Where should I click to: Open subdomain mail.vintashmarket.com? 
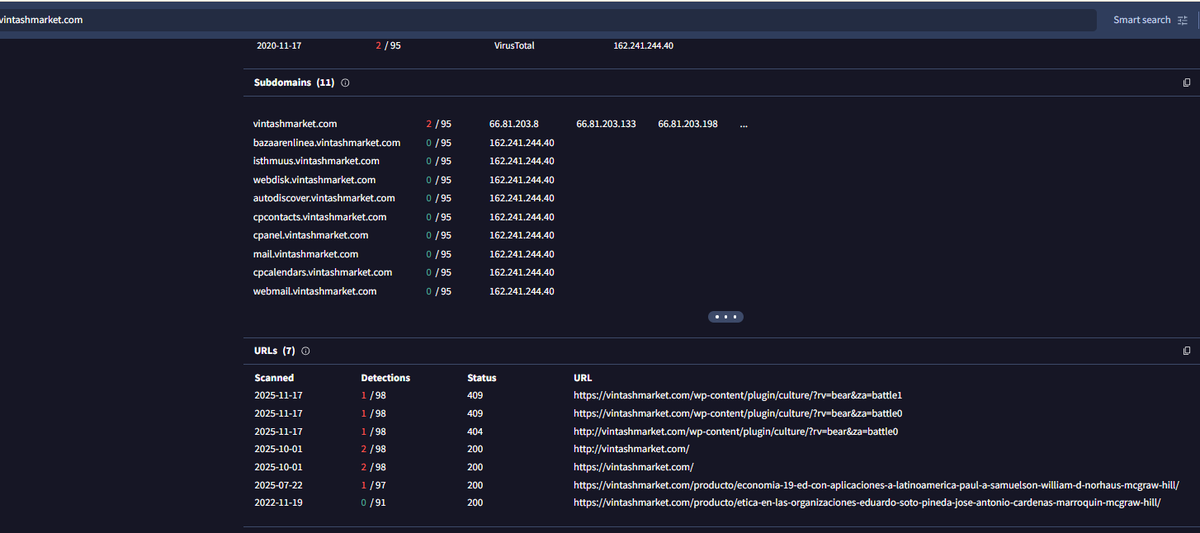click(x=306, y=254)
